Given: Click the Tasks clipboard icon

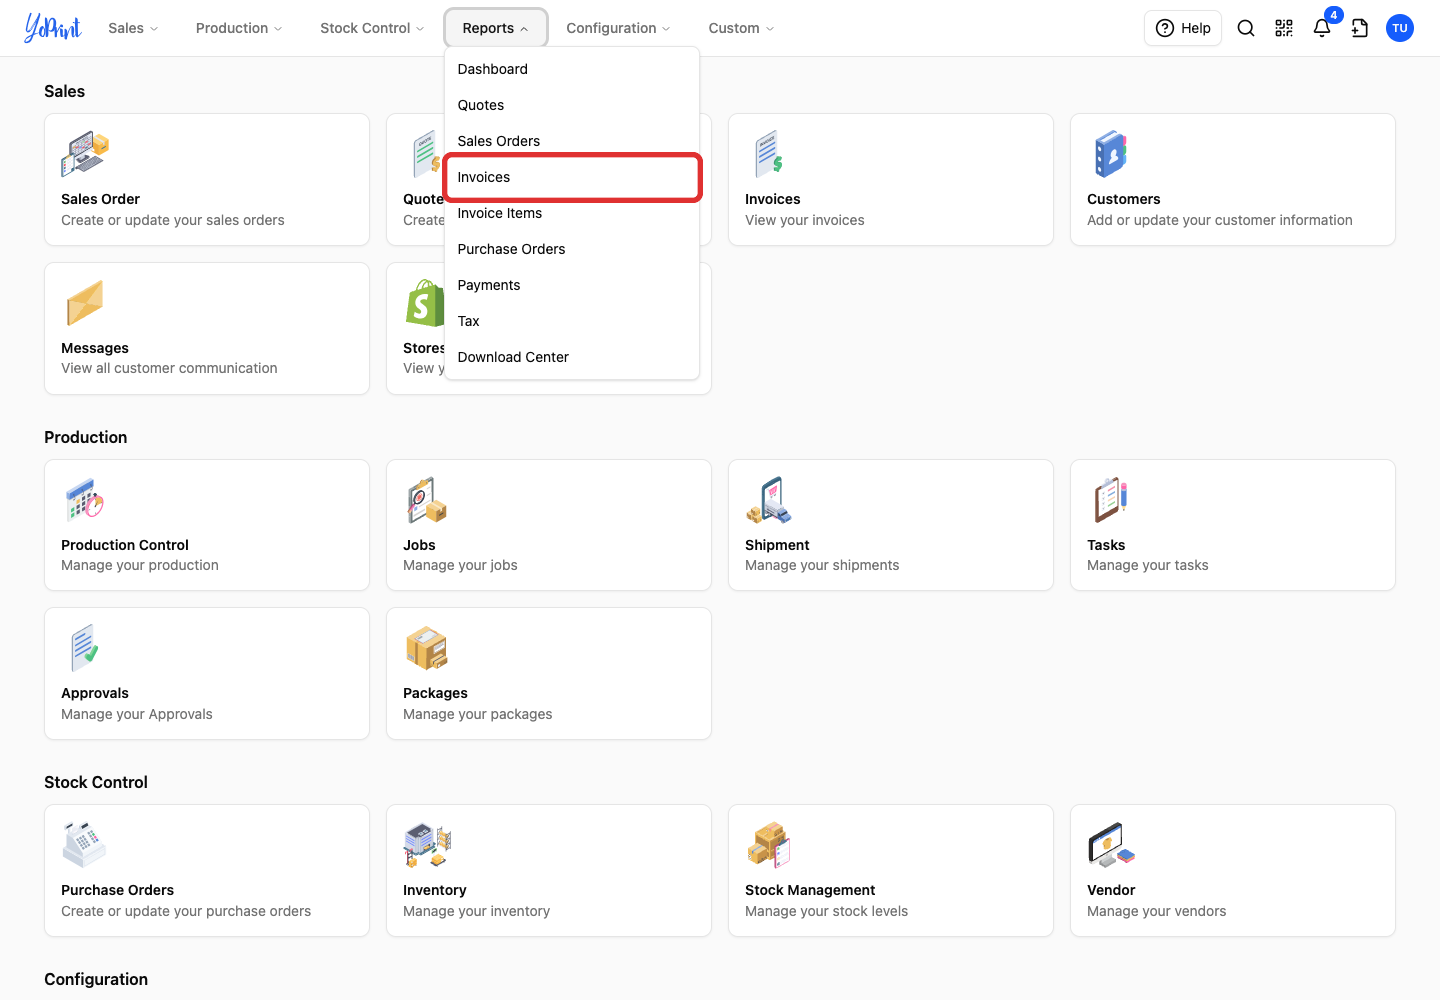Looking at the screenshot, I should [x=1111, y=500].
